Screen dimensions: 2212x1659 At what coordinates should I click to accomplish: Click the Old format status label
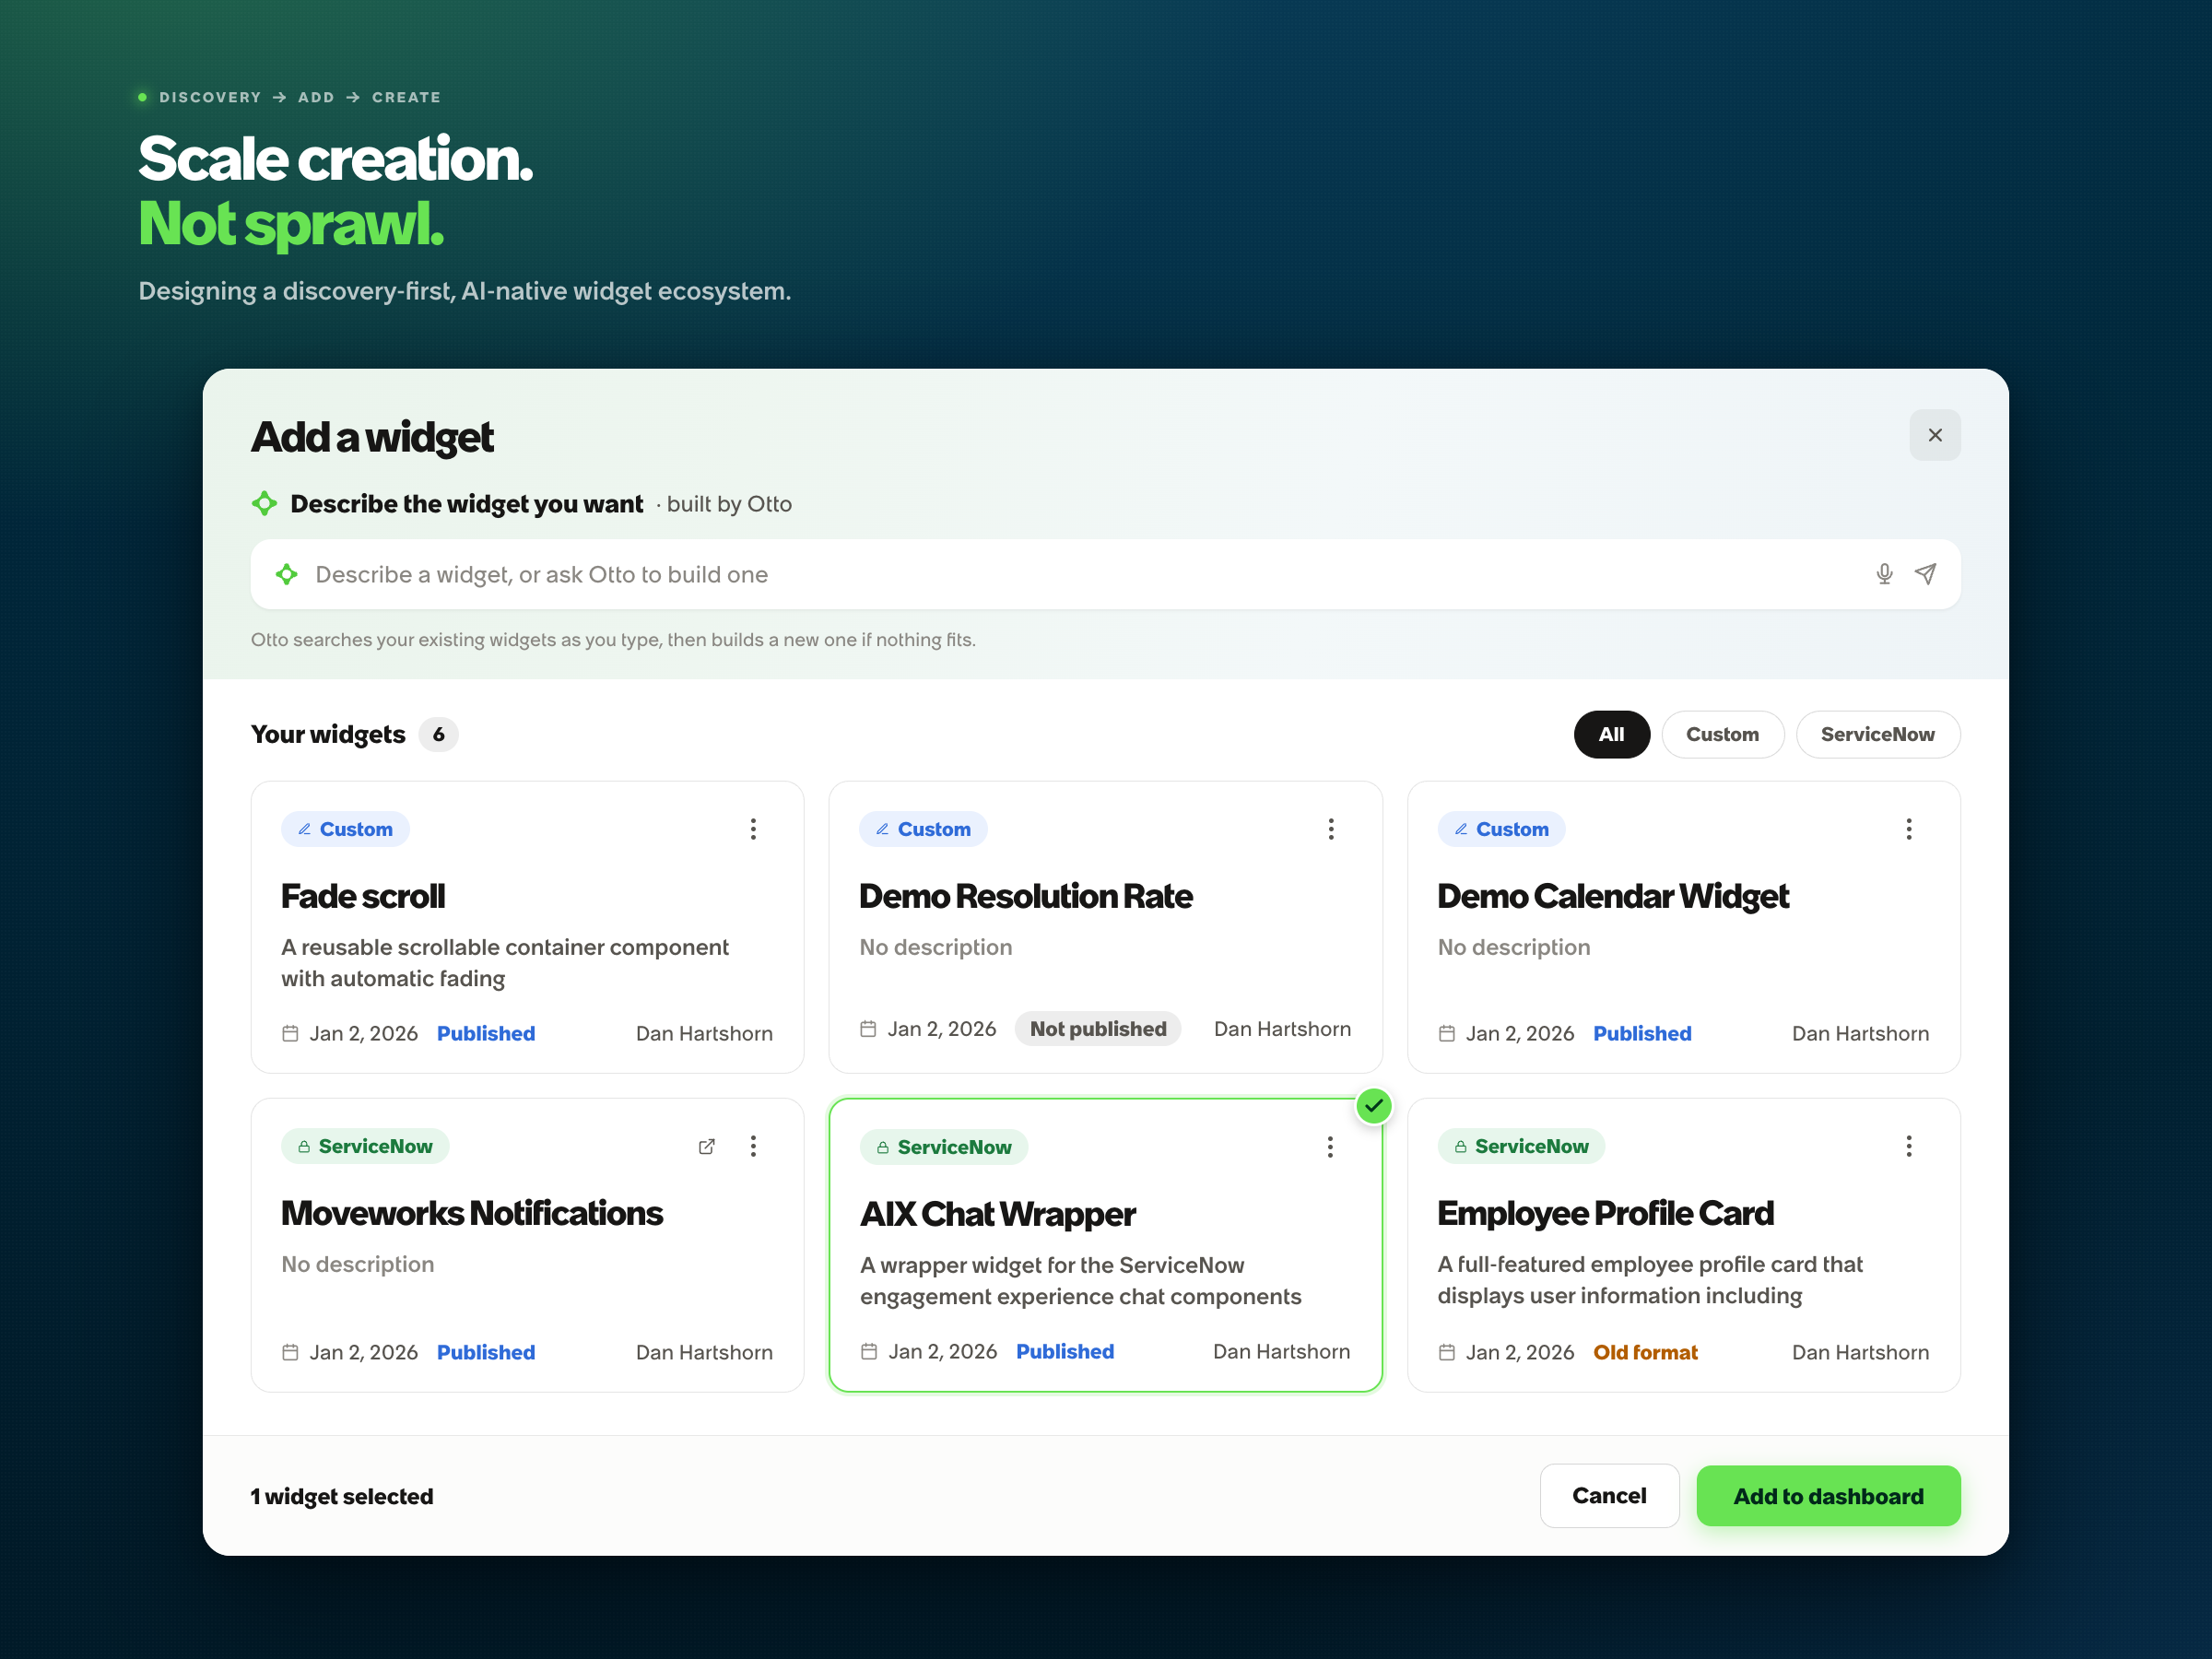click(x=1645, y=1352)
